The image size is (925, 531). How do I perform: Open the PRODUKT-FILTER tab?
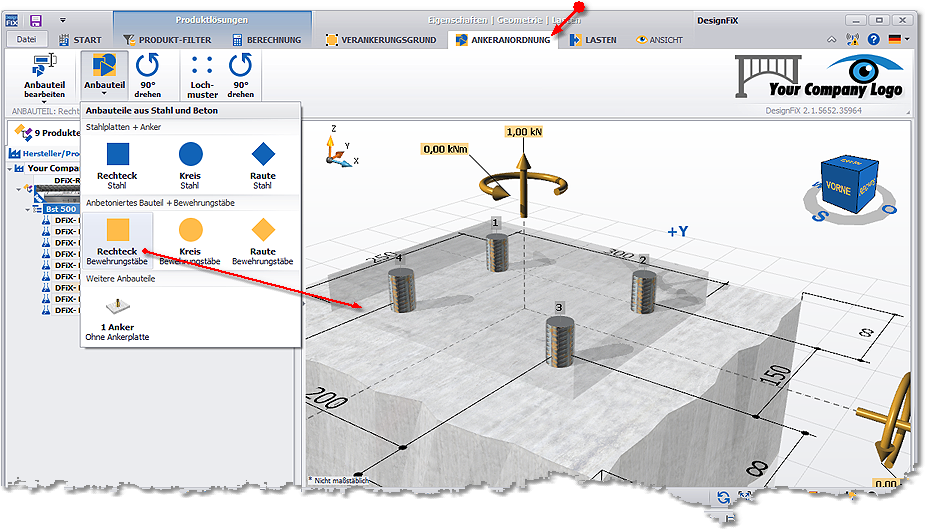(167, 40)
